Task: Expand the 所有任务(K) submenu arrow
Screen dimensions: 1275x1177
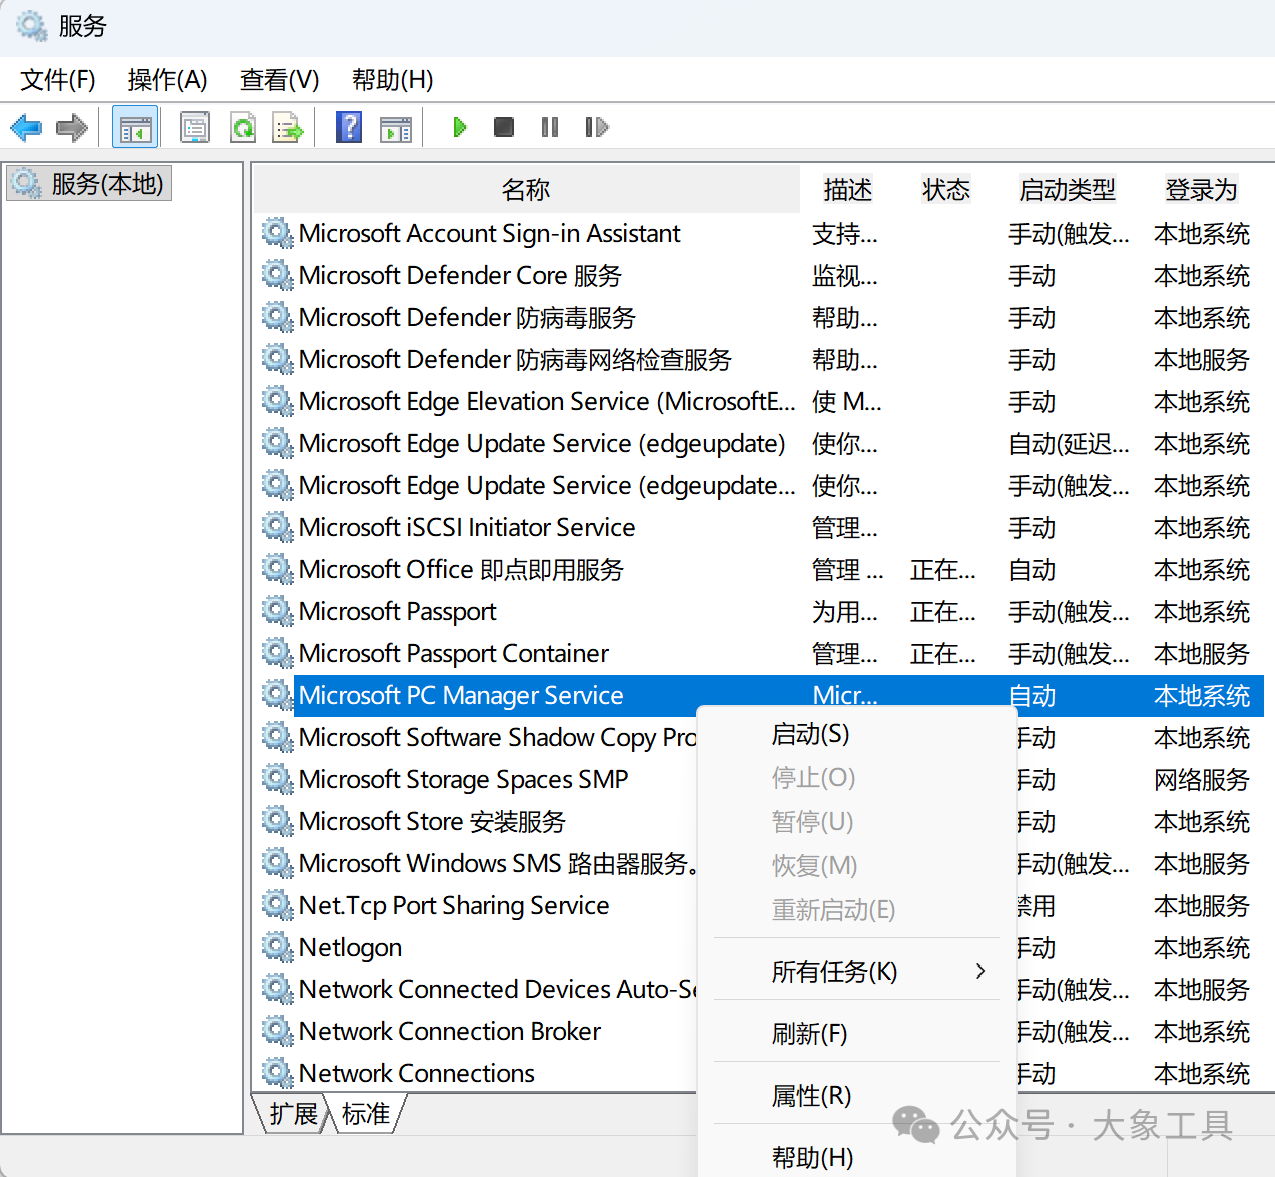Action: click(x=980, y=971)
